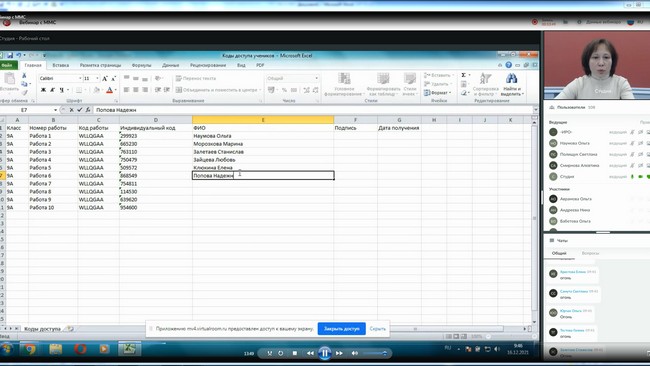Click the AutoSum sigma icon

[463, 75]
